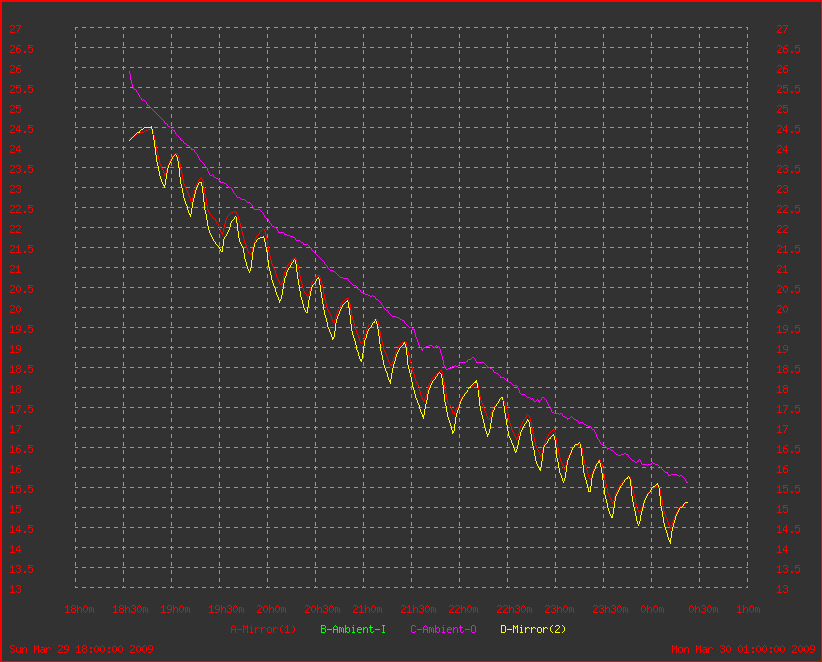Click the D-Mirror(2) legend label
The width and height of the screenshot is (822, 662).
[533, 629]
